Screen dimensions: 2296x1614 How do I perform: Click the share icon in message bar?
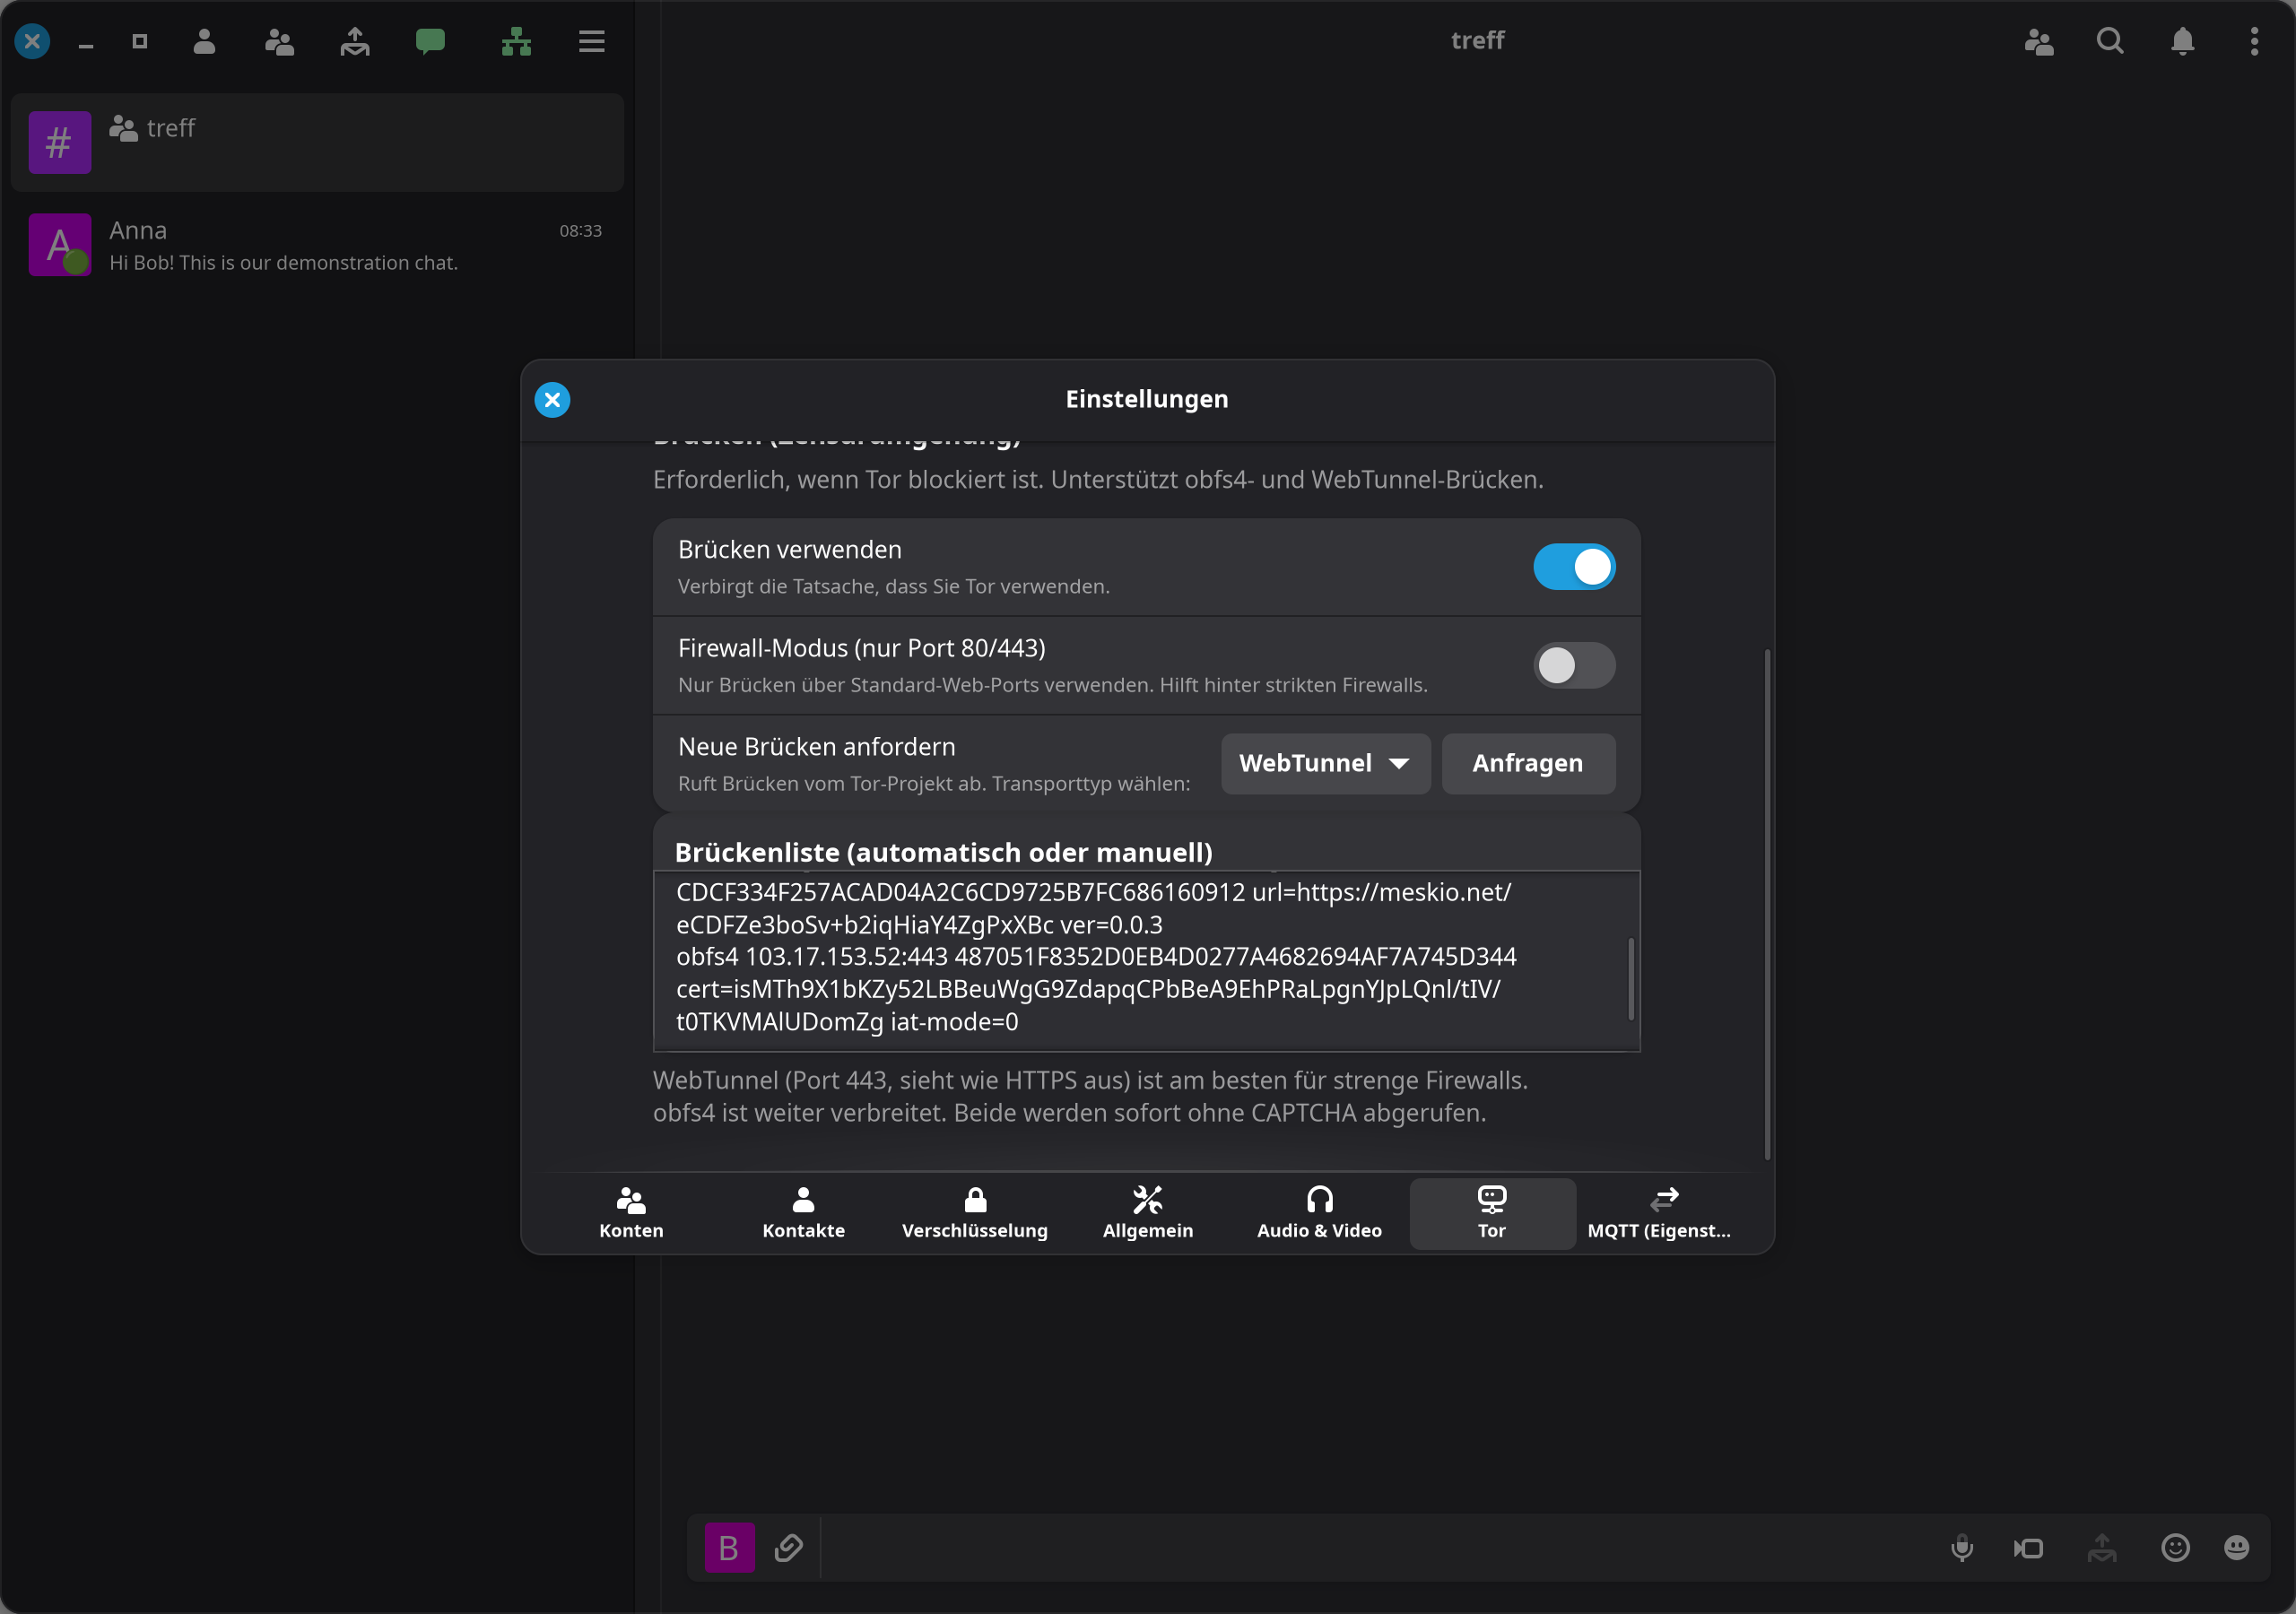coord(2102,1548)
